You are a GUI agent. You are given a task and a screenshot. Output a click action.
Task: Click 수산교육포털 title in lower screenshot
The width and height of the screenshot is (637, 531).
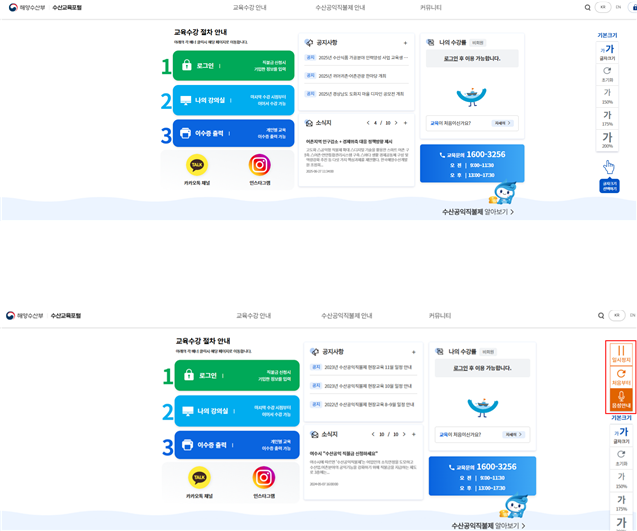point(66,316)
